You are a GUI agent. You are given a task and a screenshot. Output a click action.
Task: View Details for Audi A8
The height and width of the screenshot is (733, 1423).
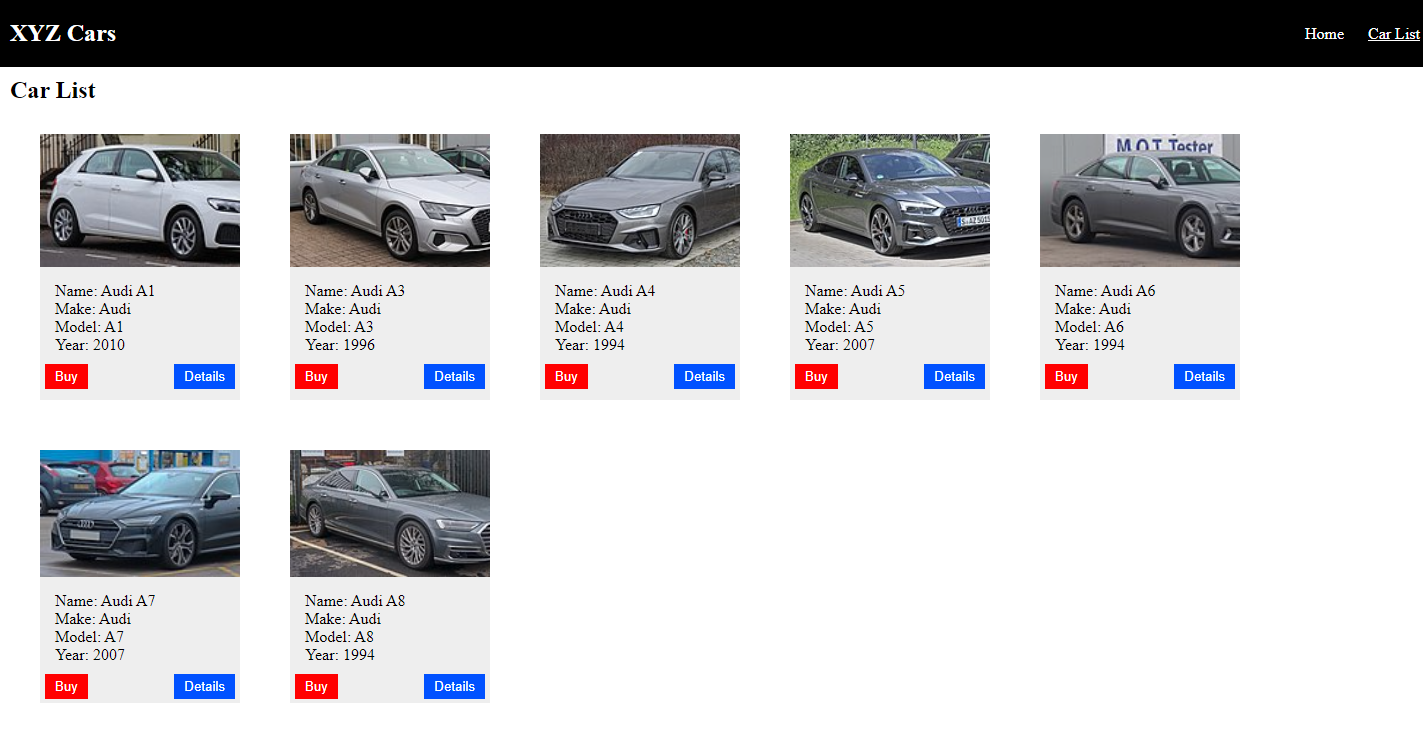pyautogui.click(x=454, y=686)
